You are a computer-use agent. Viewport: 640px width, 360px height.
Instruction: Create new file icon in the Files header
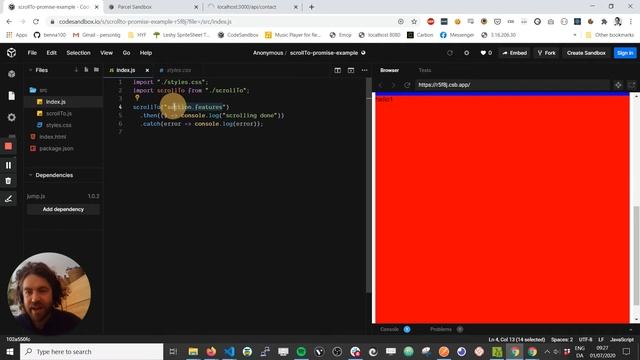point(86,70)
